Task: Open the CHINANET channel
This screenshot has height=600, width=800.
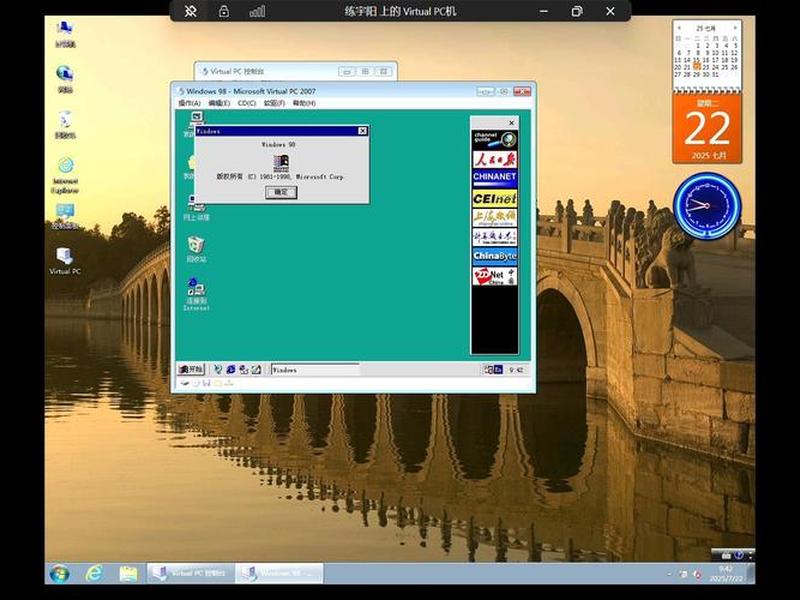Action: coord(494,178)
